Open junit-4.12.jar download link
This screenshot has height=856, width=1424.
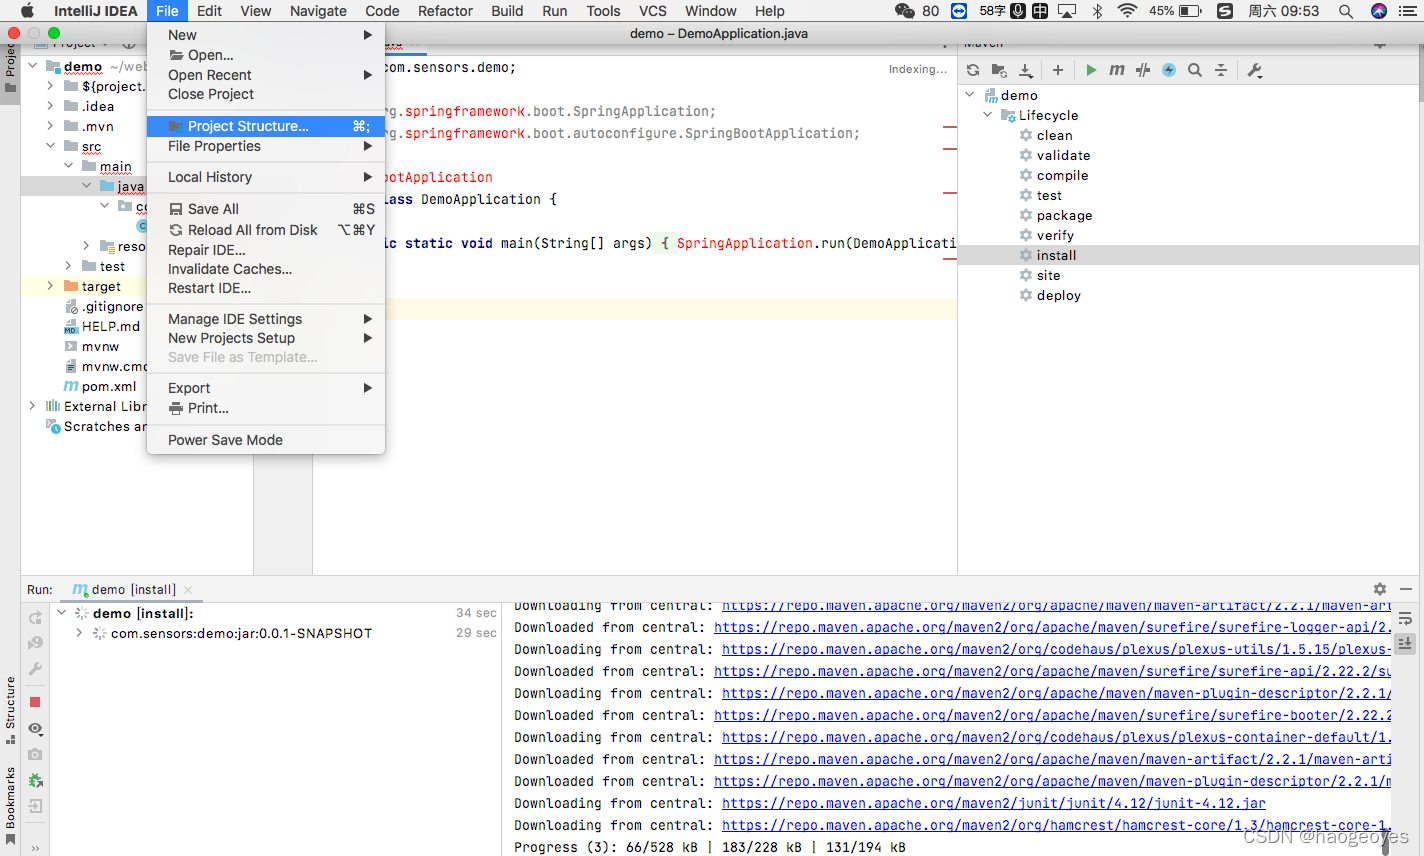[x=994, y=803]
